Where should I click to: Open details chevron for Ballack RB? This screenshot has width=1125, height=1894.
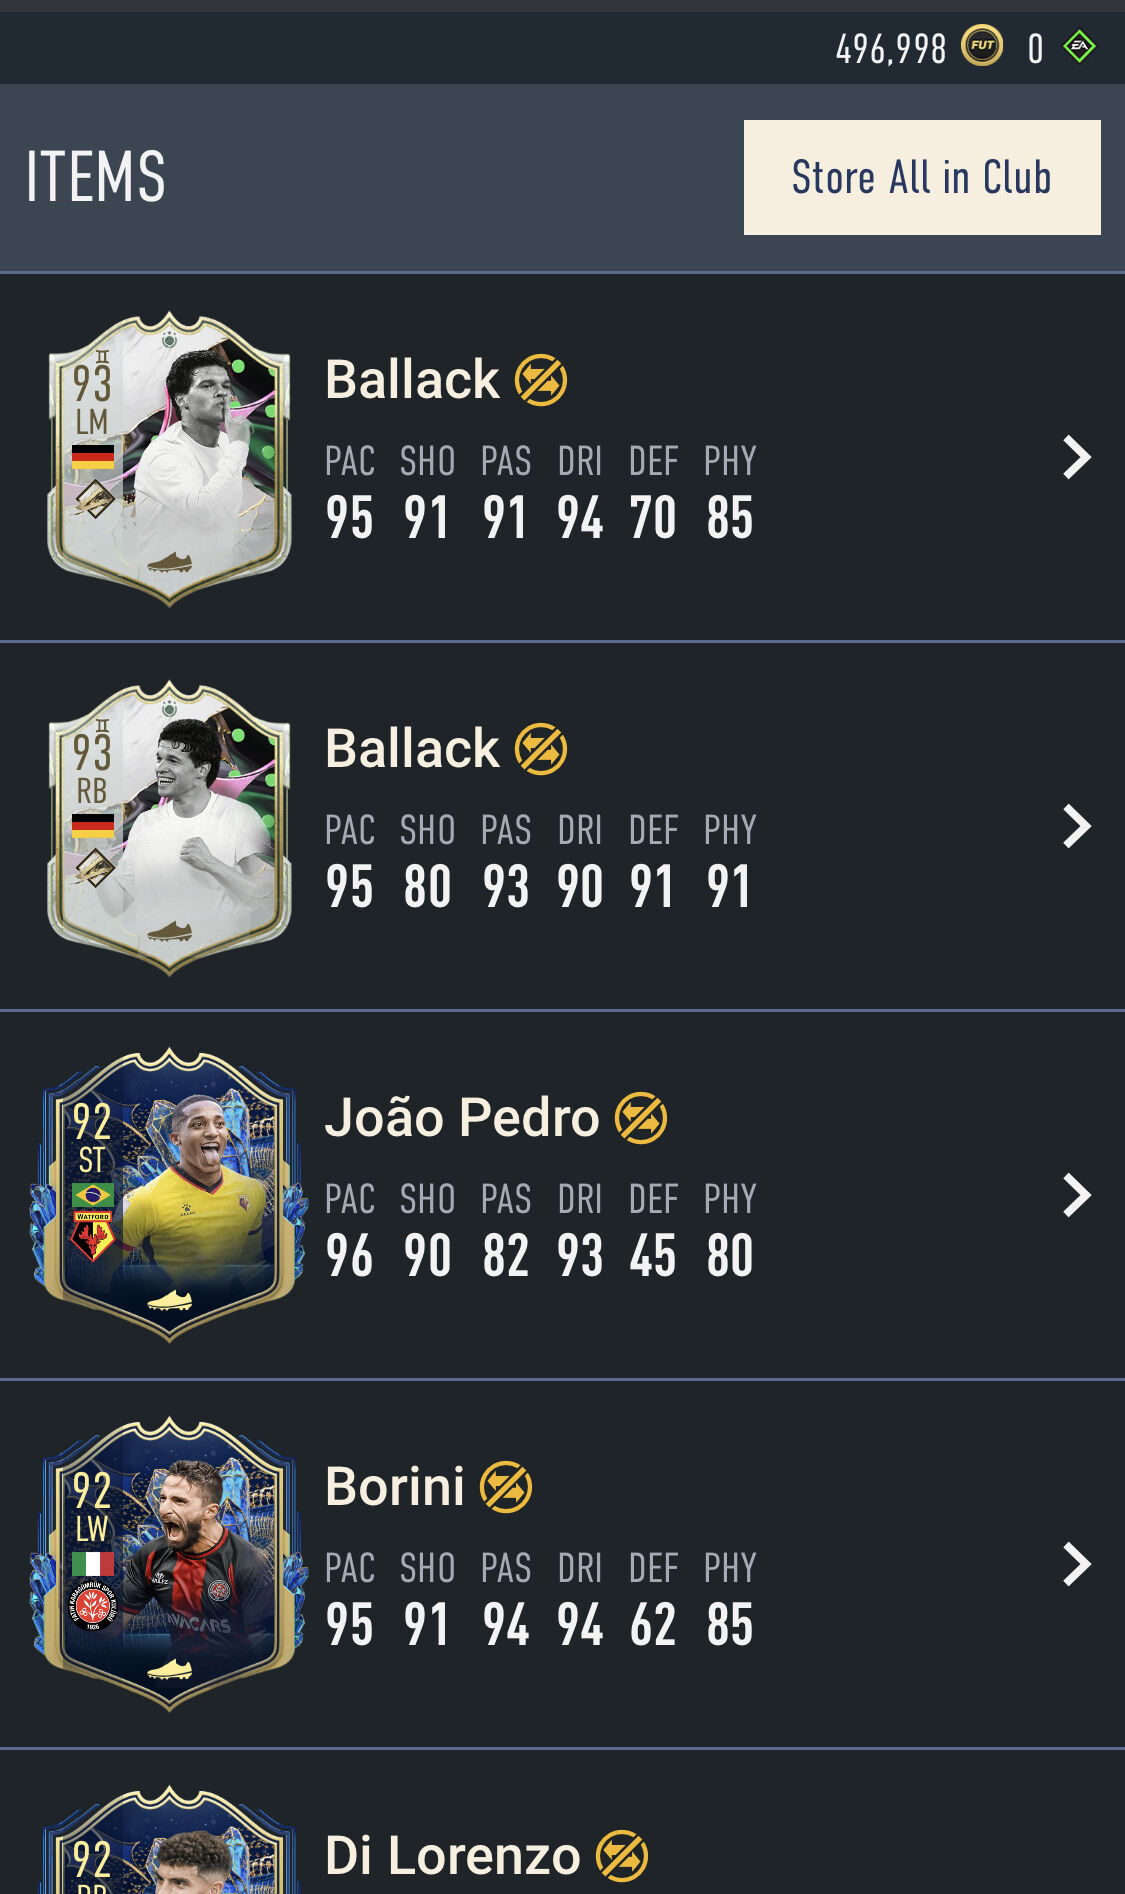pos(1076,826)
